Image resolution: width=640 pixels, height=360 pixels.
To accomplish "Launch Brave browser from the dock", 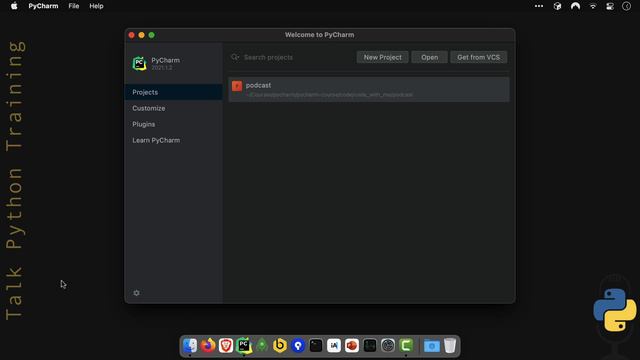I will tap(226, 345).
